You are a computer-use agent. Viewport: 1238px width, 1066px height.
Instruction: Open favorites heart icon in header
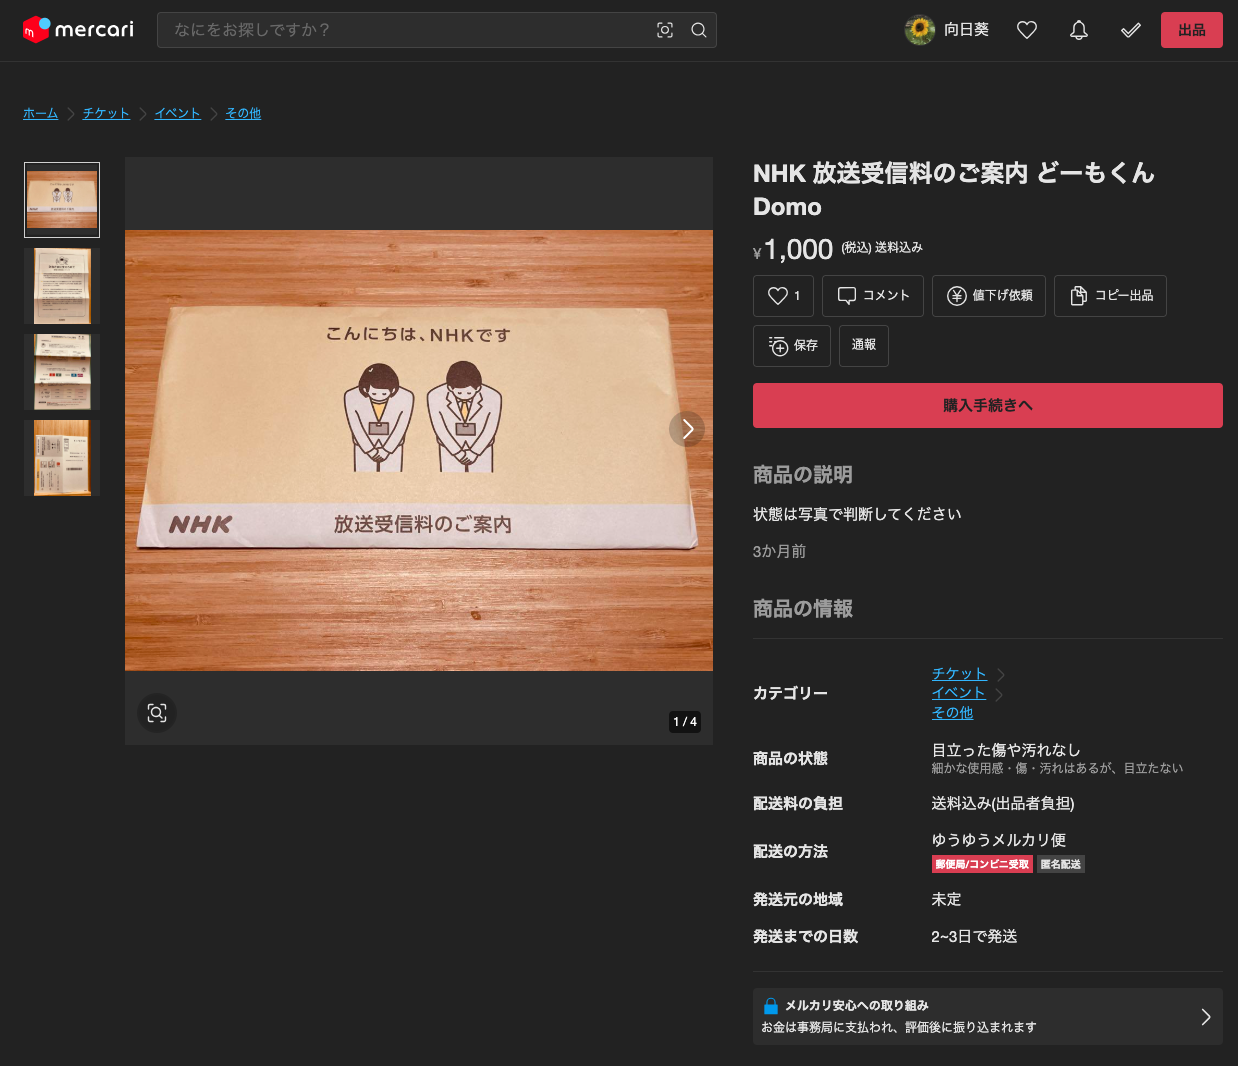1027,30
